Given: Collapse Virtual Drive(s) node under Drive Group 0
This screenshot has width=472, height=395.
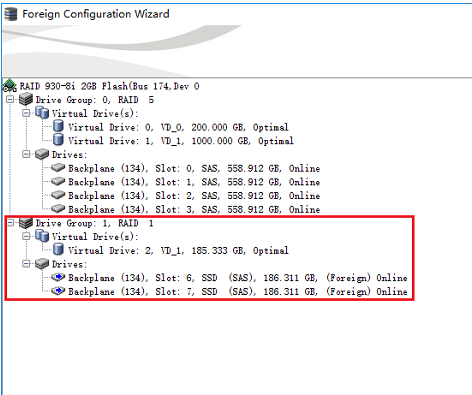Looking at the screenshot, I should click(x=26, y=113).
